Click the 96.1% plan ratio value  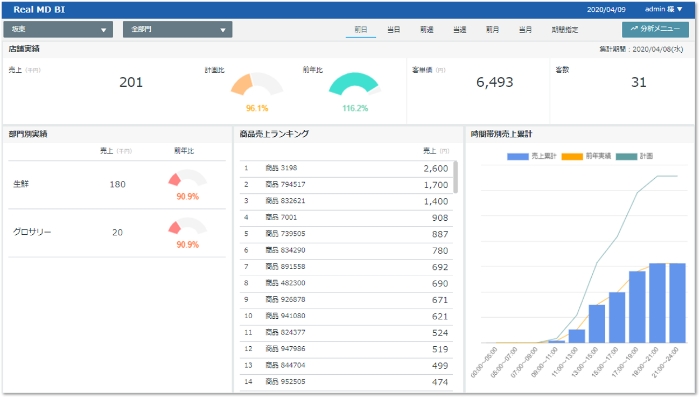click(257, 108)
